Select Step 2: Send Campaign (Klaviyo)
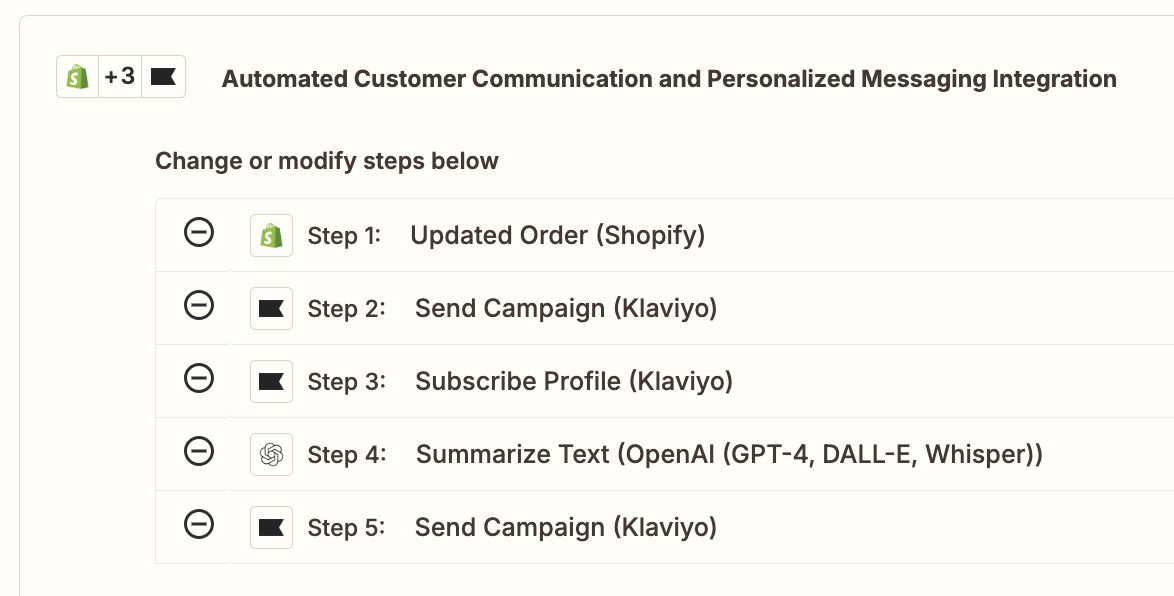The height and width of the screenshot is (596, 1174). [565, 309]
